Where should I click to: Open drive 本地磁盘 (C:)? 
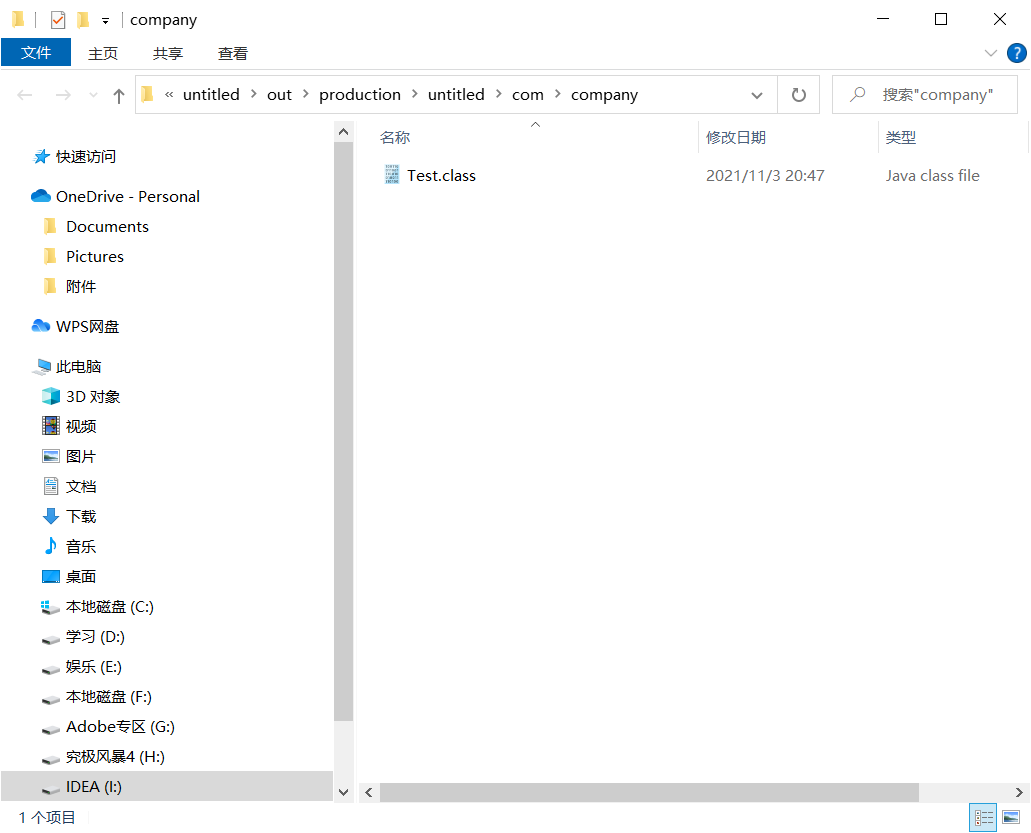(110, 607)
